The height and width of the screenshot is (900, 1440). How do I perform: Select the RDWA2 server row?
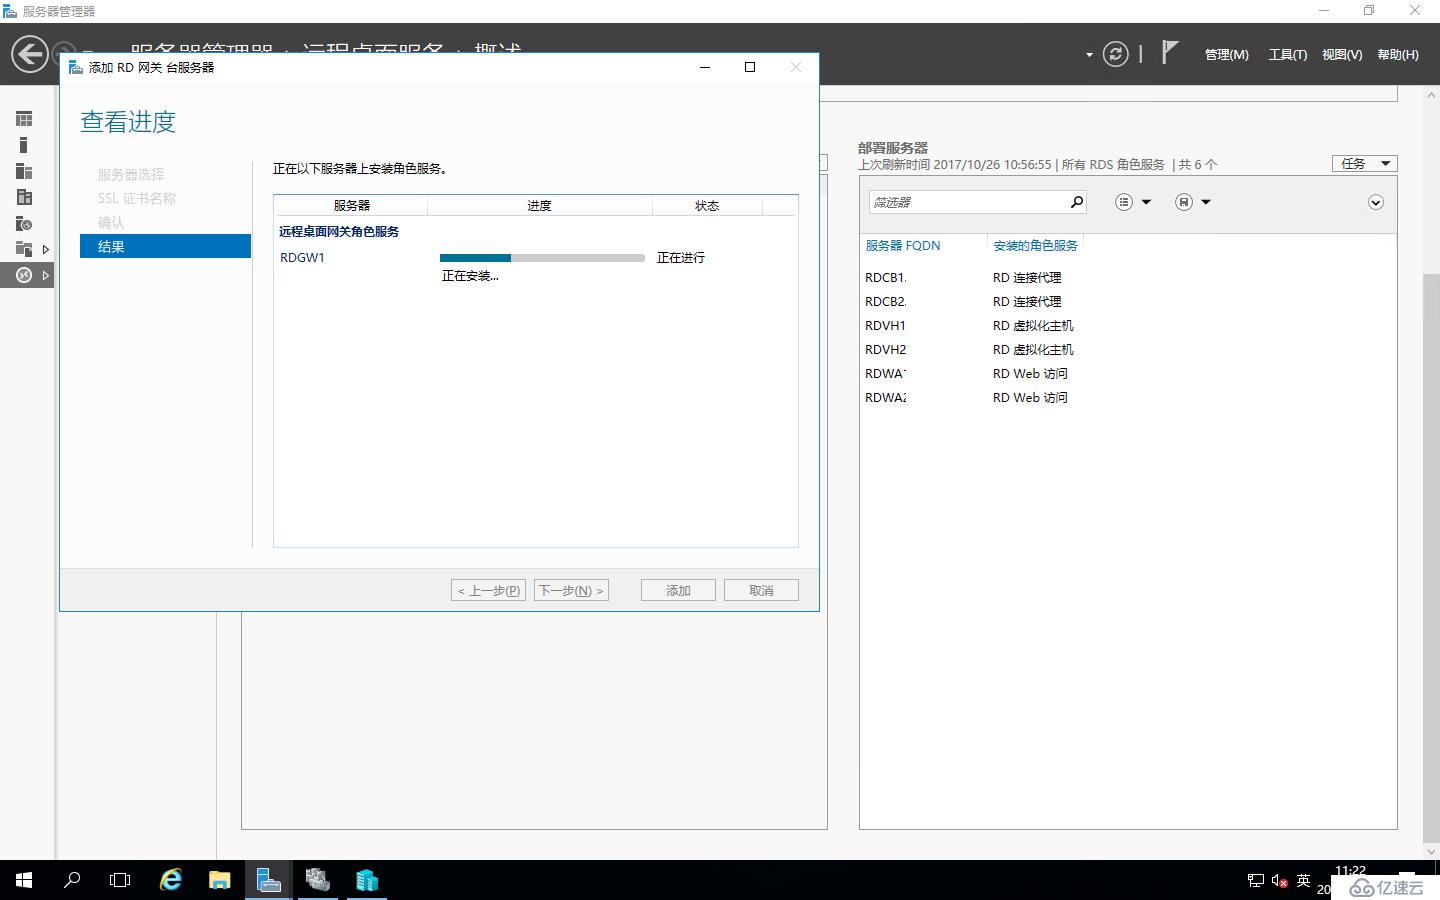[x=1127, y=397]
